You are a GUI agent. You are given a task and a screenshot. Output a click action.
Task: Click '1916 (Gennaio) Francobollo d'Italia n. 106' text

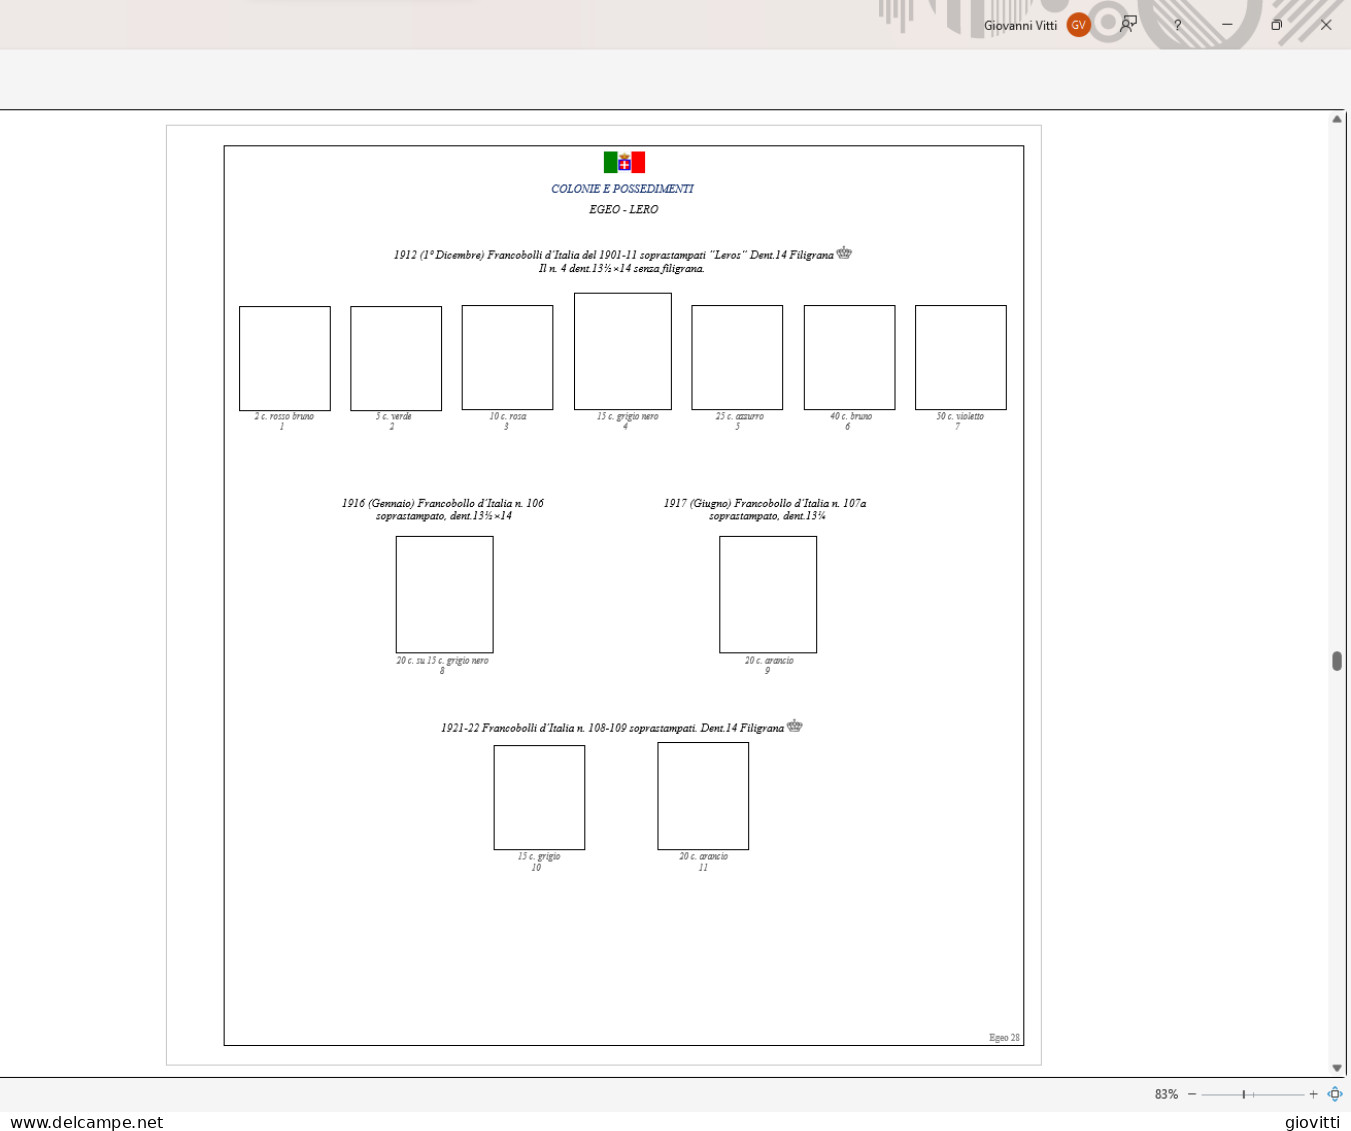tap(443, 503)
